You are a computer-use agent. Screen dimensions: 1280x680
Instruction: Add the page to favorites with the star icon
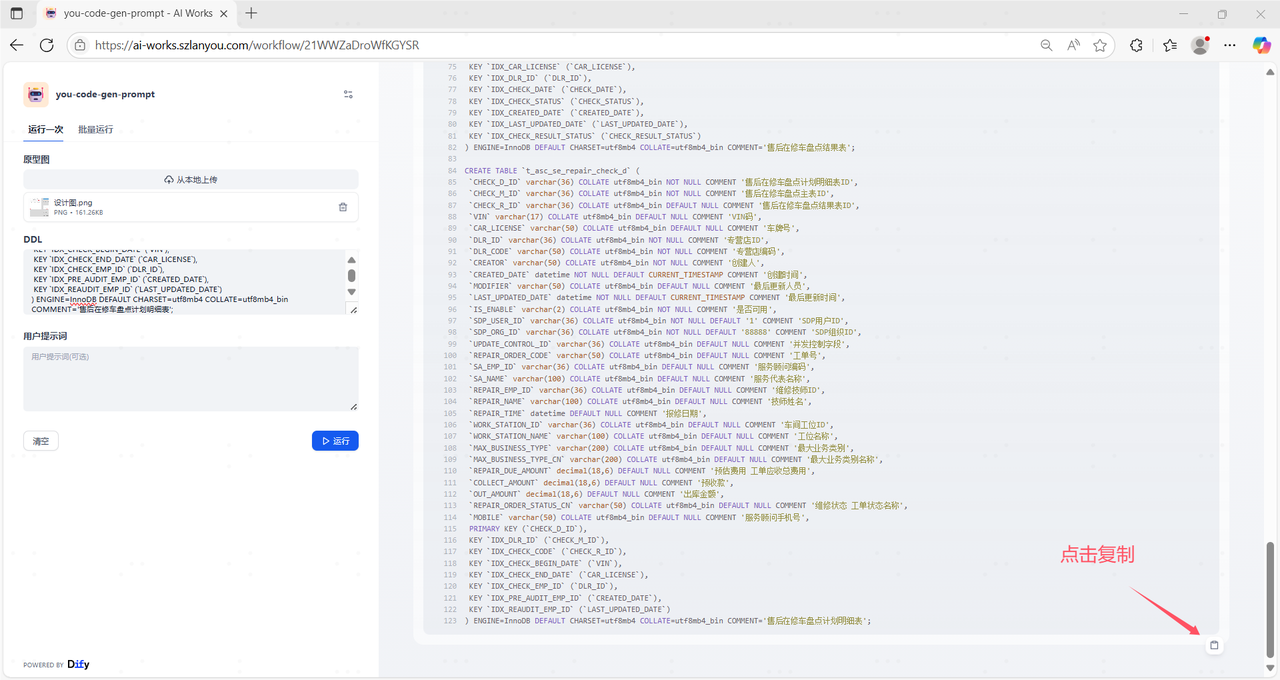(1100, 45)
